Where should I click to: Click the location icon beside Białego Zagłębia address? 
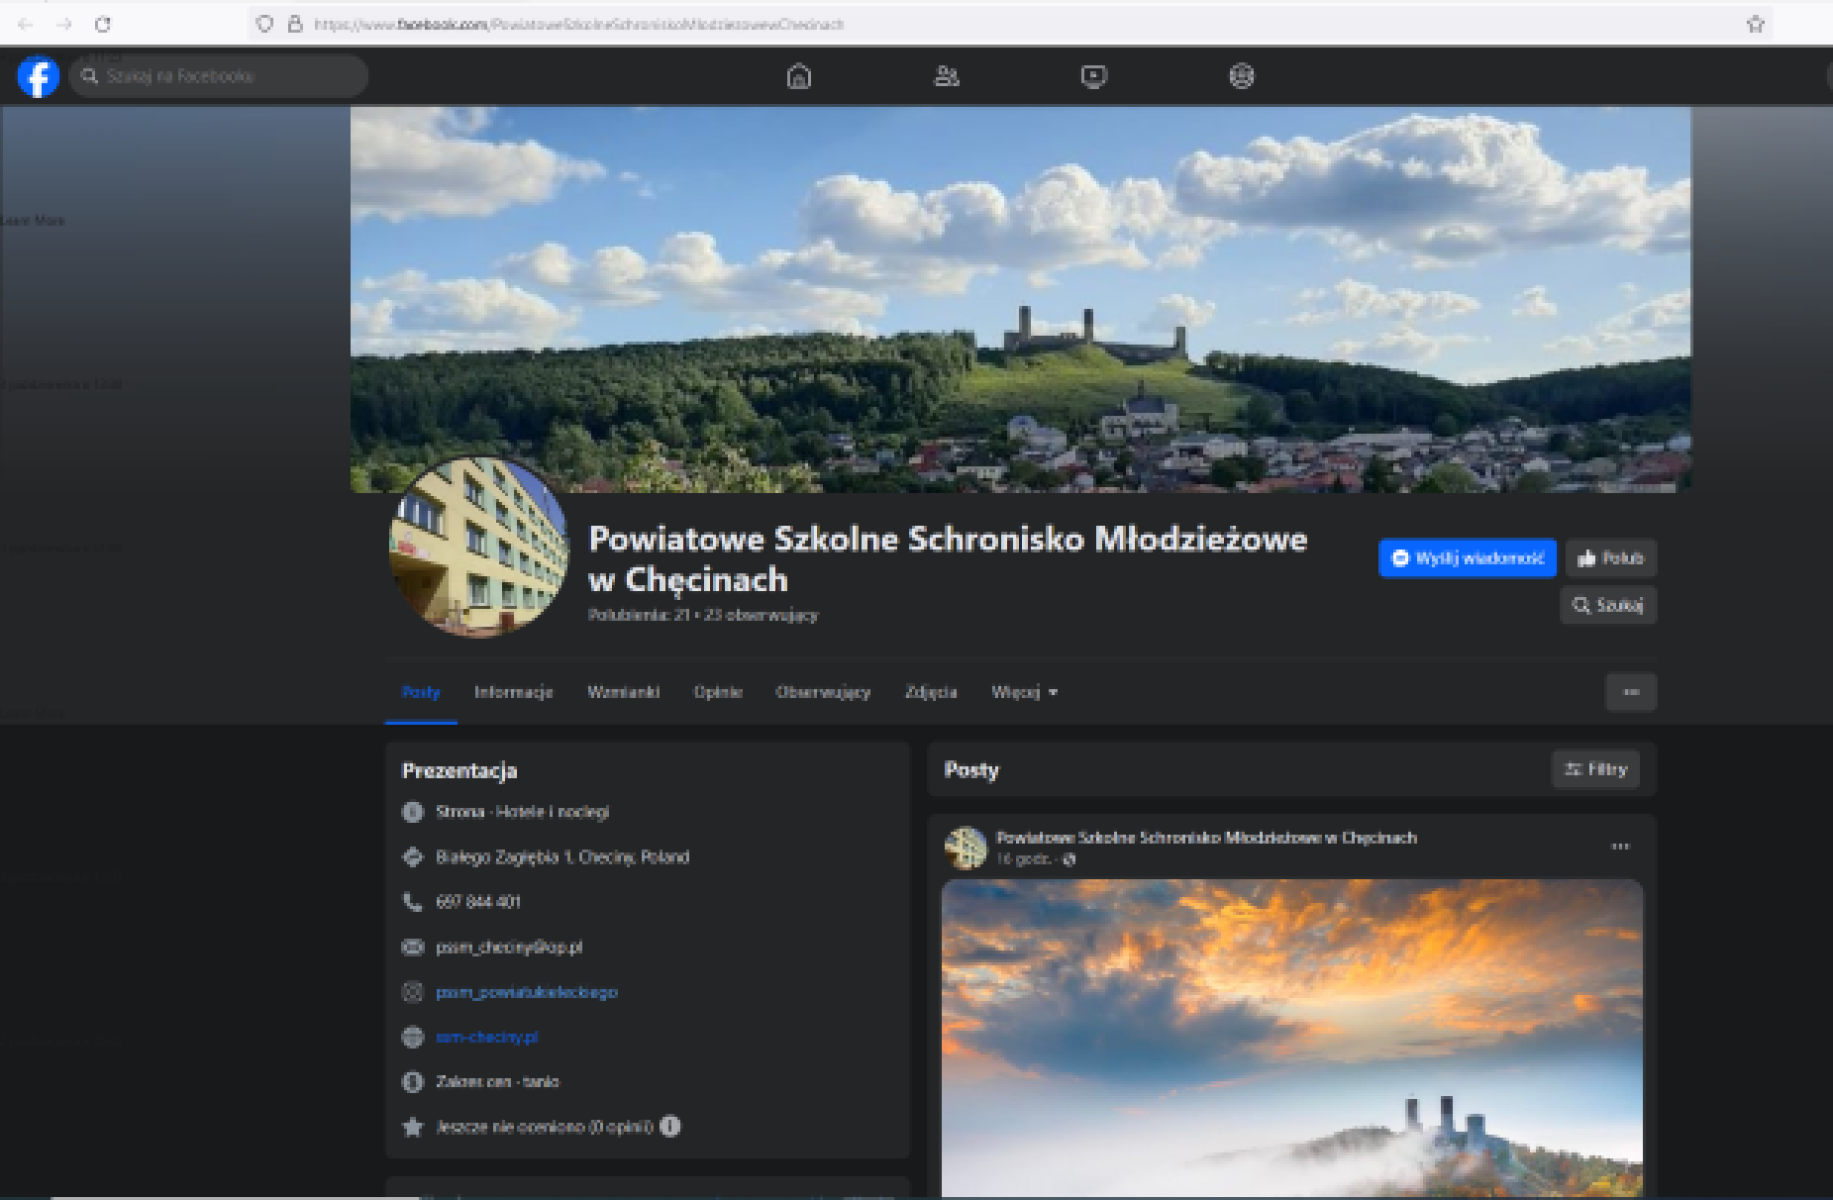coord(412,857)
